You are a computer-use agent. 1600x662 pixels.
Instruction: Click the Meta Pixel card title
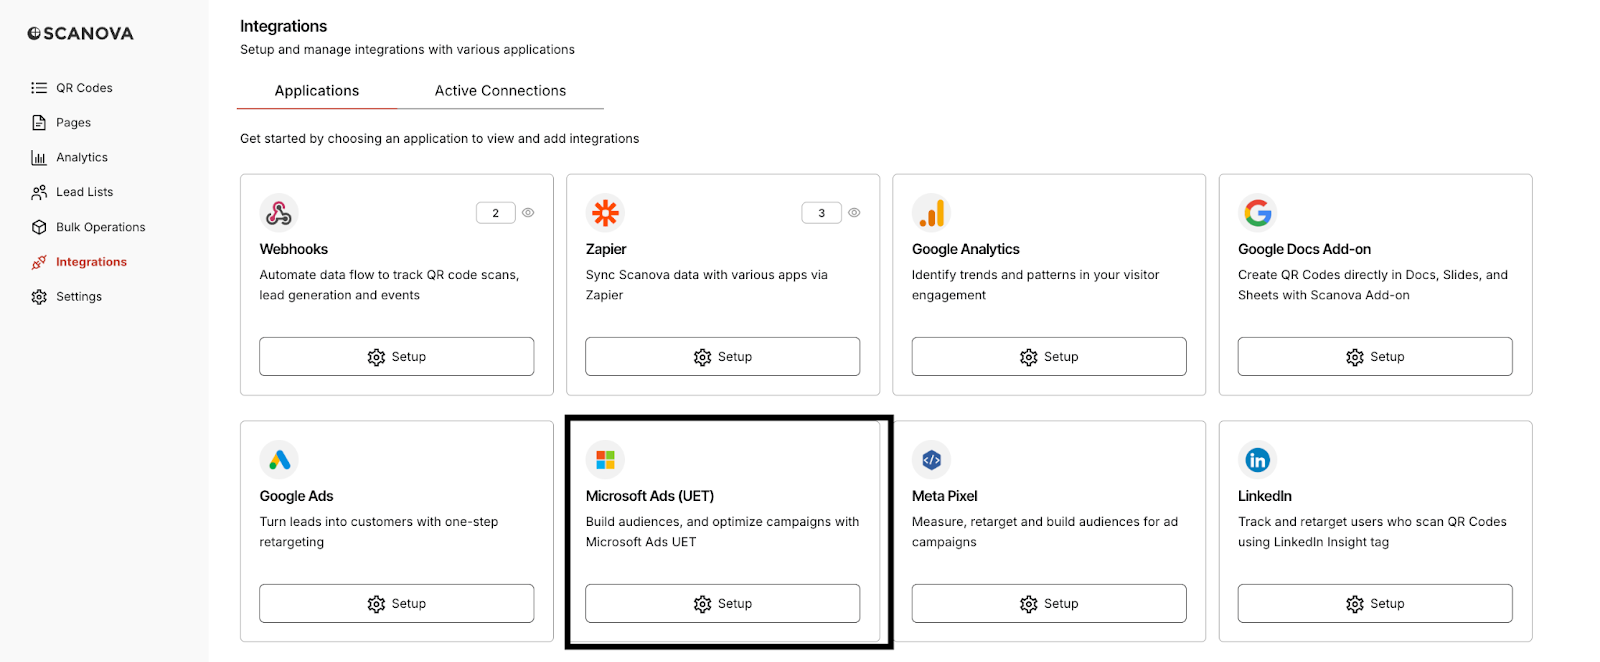click(945, 496)
